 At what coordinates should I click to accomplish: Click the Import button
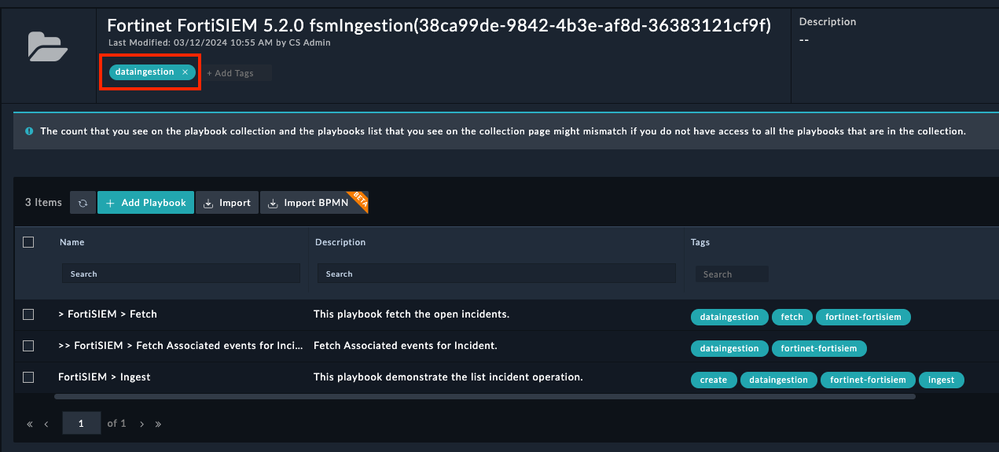(x=227, y=203)
